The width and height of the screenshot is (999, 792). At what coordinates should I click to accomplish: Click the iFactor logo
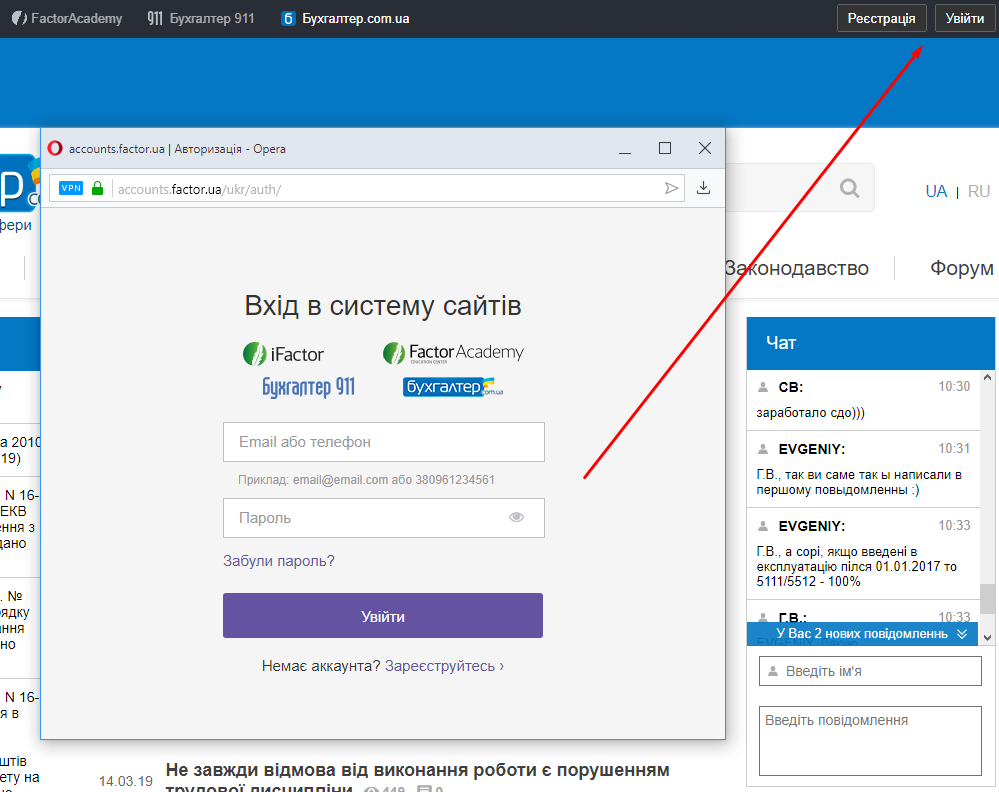point(284,354)
